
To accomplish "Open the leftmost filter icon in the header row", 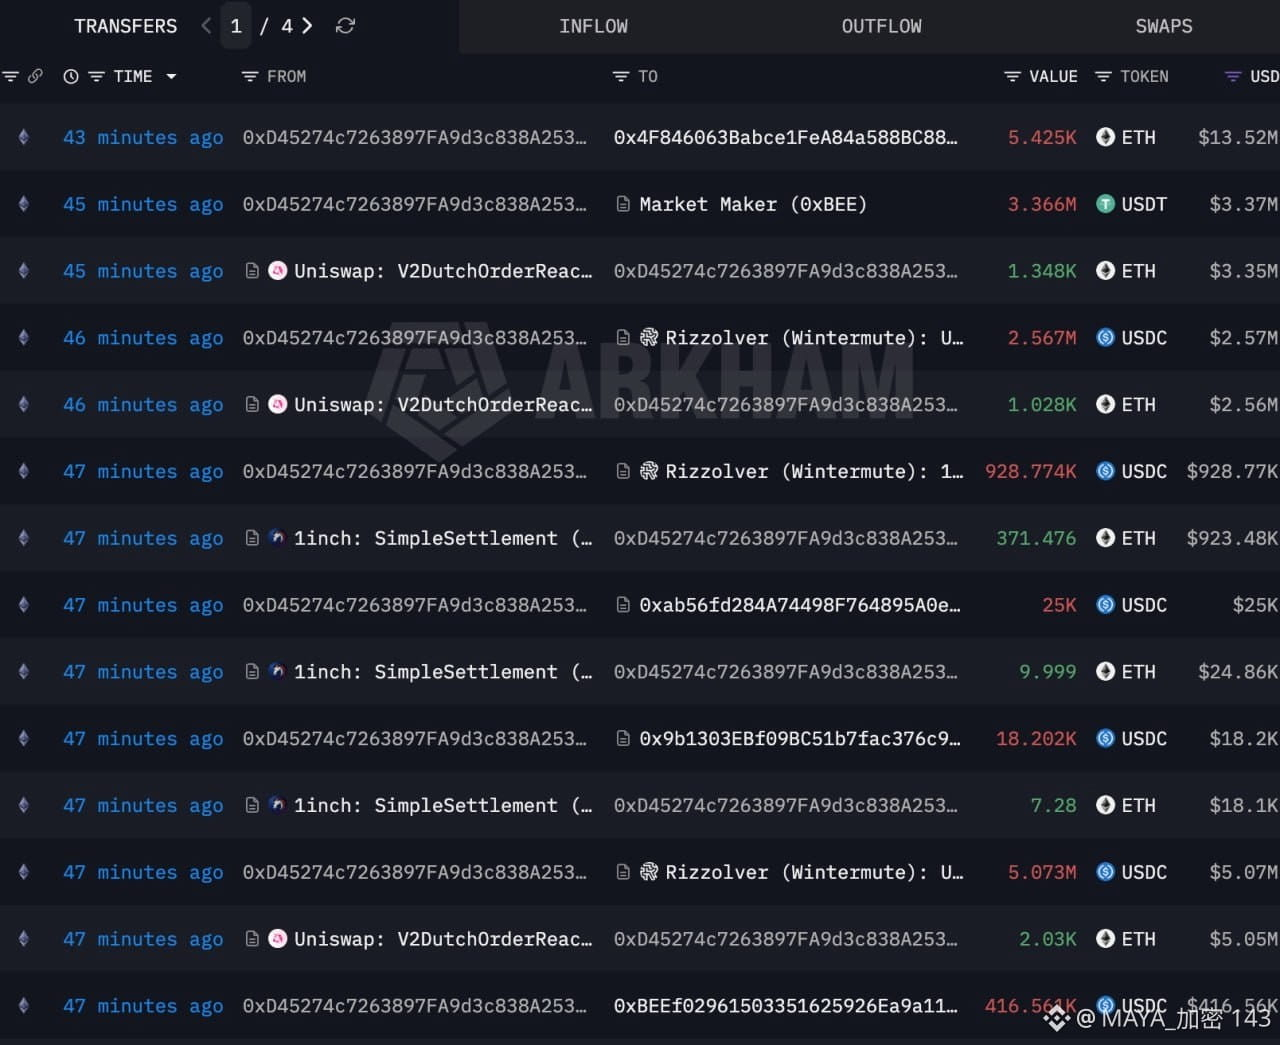I will (x=10, y=76).
